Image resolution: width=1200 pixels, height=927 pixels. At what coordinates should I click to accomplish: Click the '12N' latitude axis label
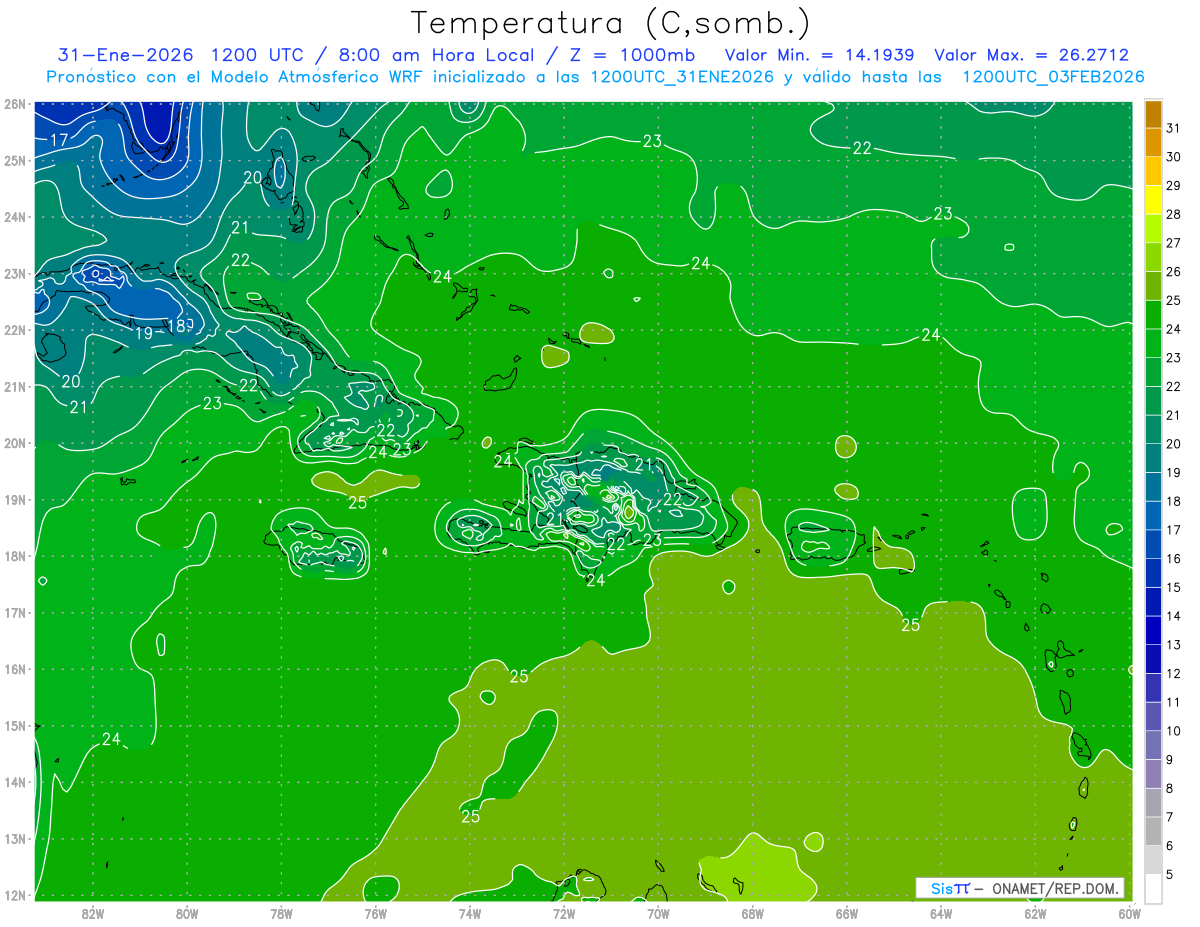(15, 895)
